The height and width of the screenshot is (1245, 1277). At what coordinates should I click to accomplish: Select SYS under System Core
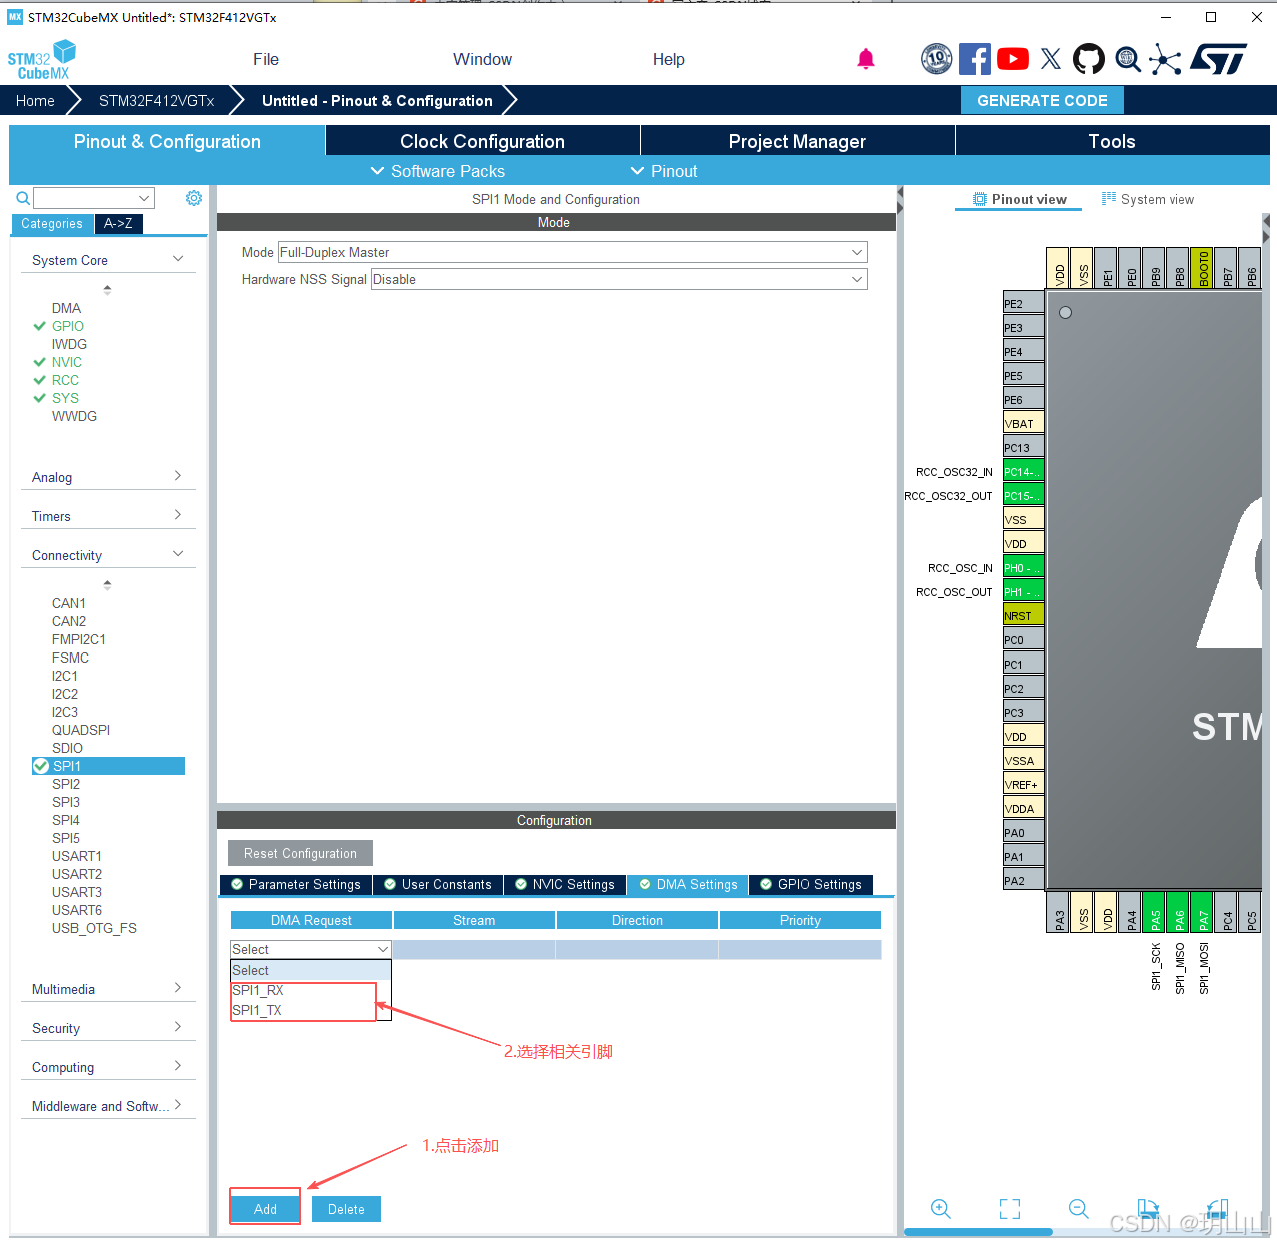[65, 398]
